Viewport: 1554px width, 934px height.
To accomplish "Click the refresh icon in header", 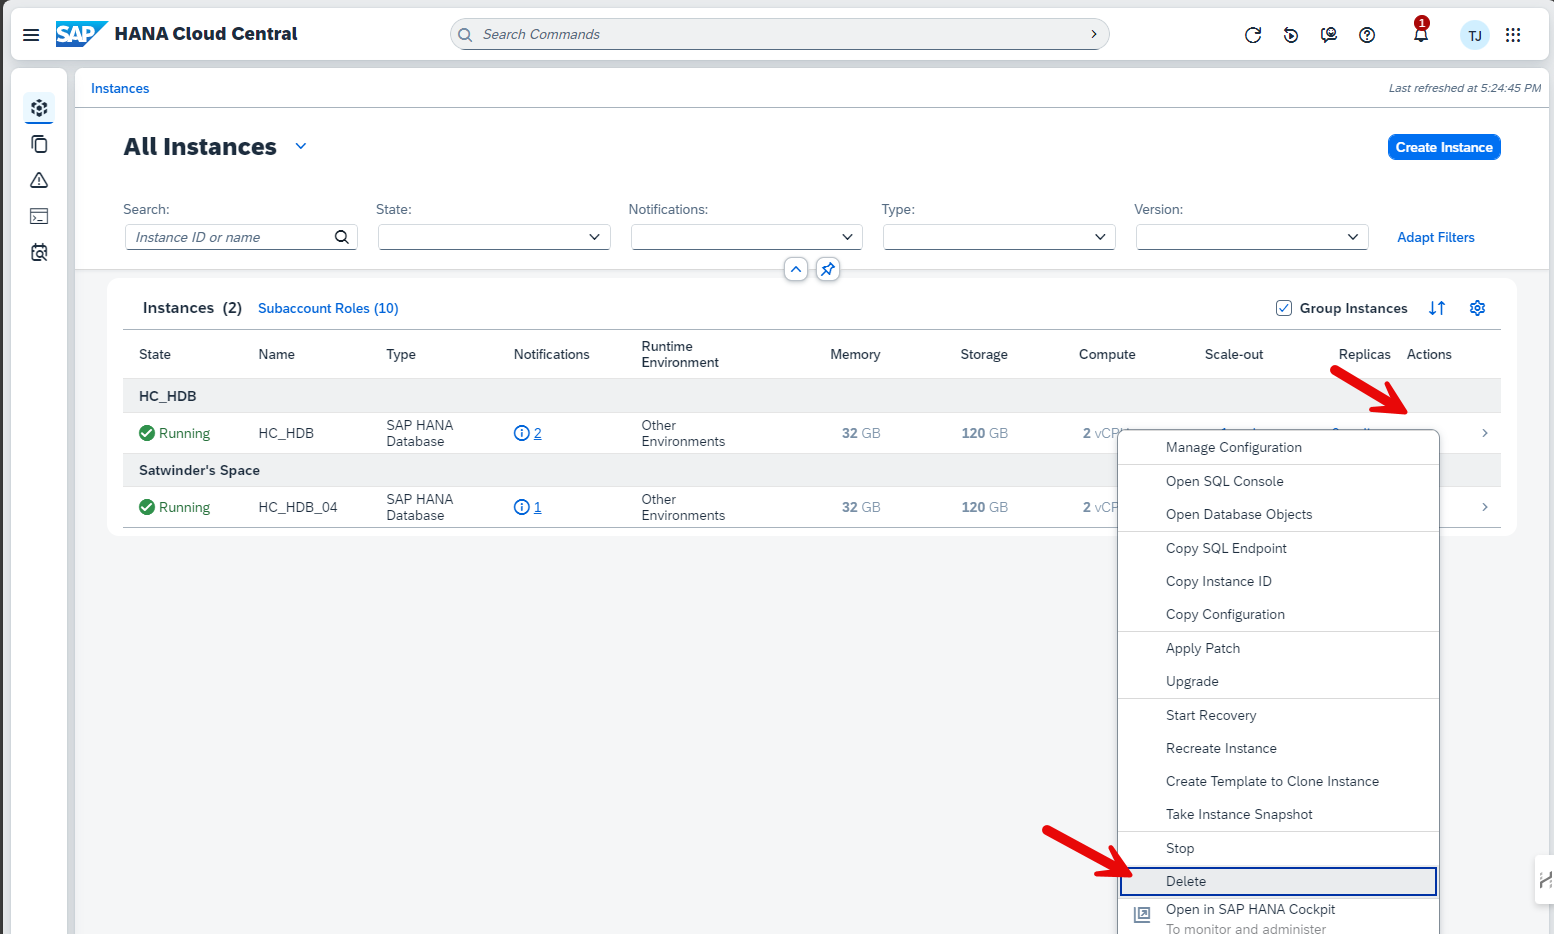I will [x=1252, y=35].
